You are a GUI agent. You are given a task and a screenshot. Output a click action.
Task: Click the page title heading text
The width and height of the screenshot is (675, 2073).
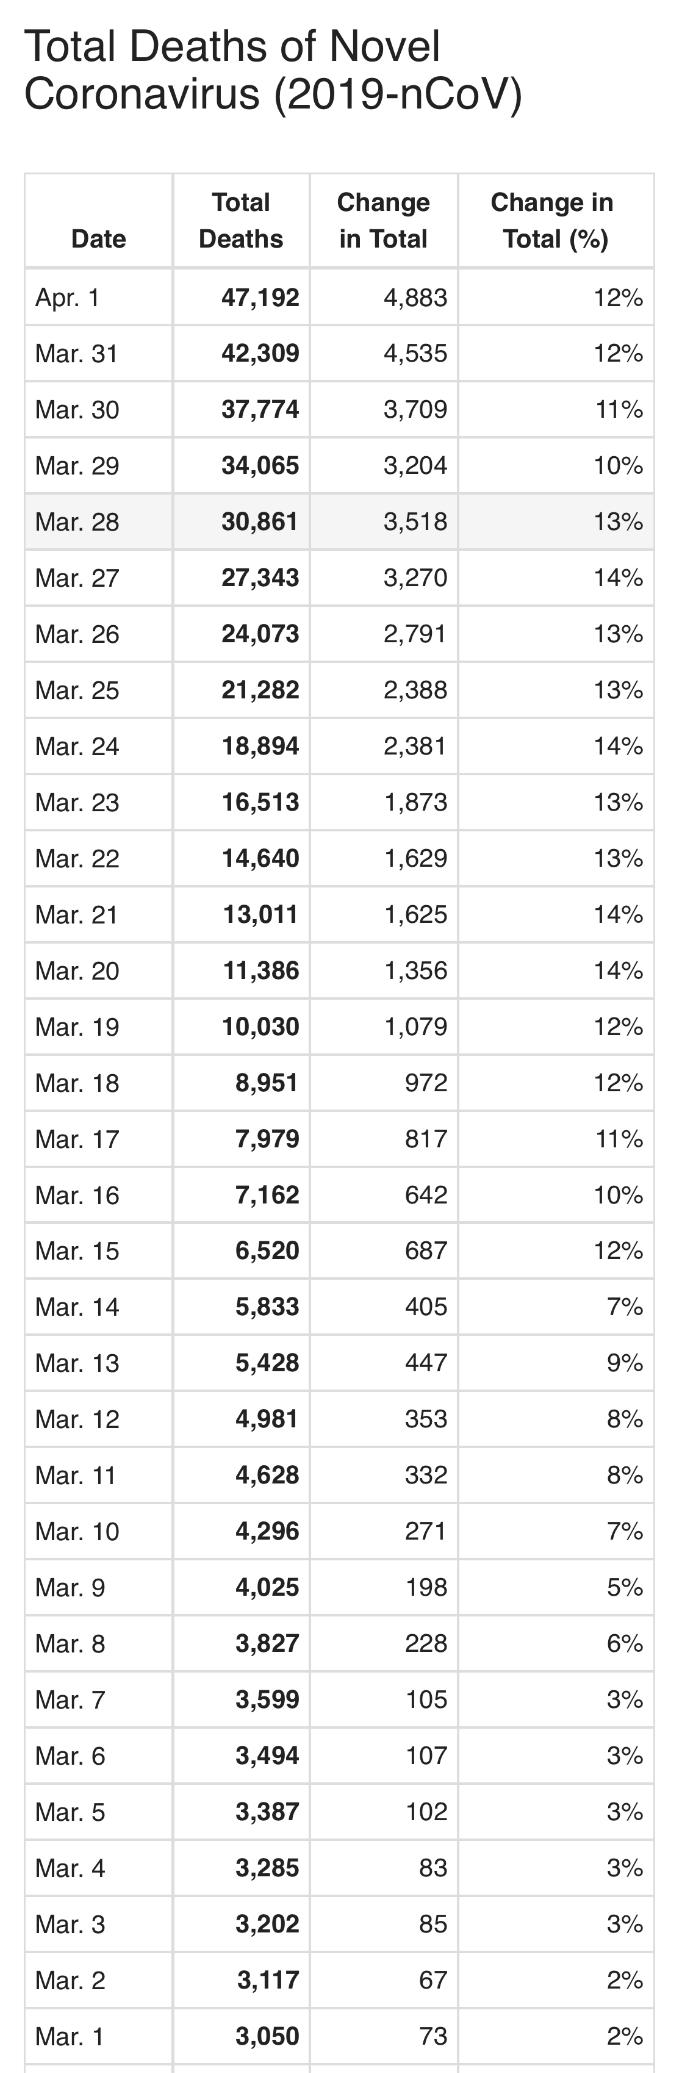(272, 71)
